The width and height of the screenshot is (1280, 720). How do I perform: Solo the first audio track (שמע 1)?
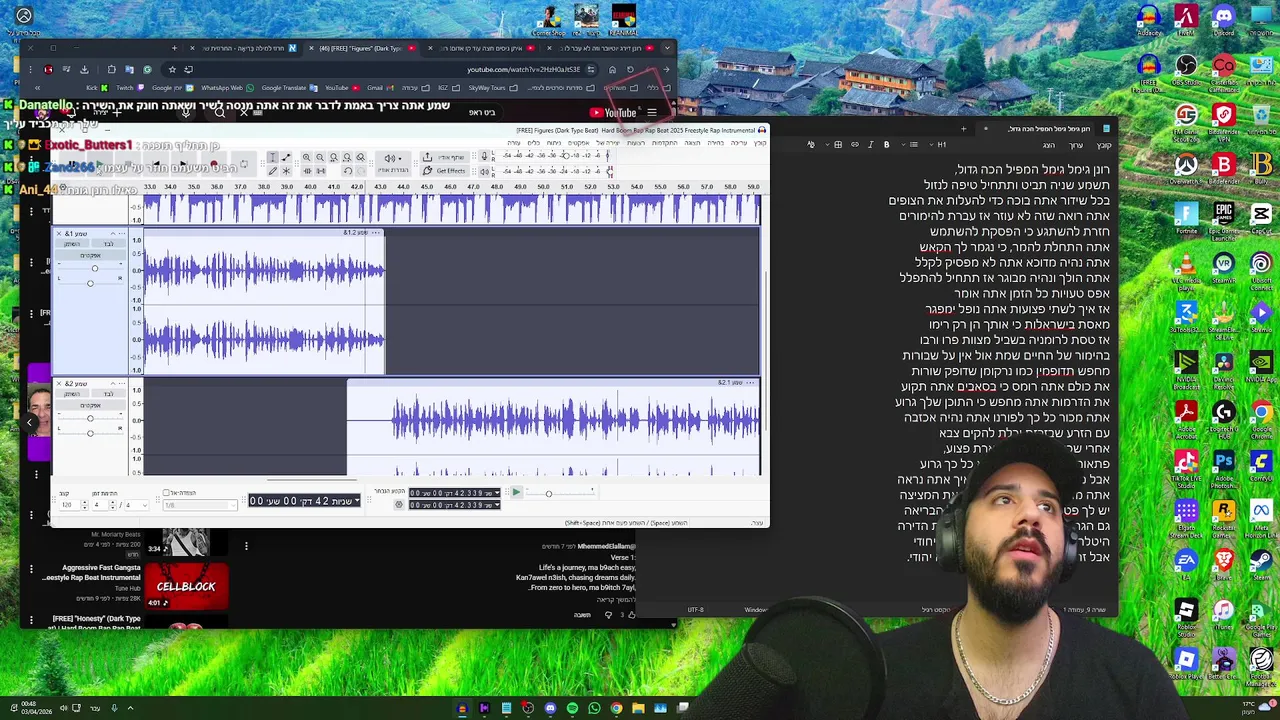click(109, 244)
